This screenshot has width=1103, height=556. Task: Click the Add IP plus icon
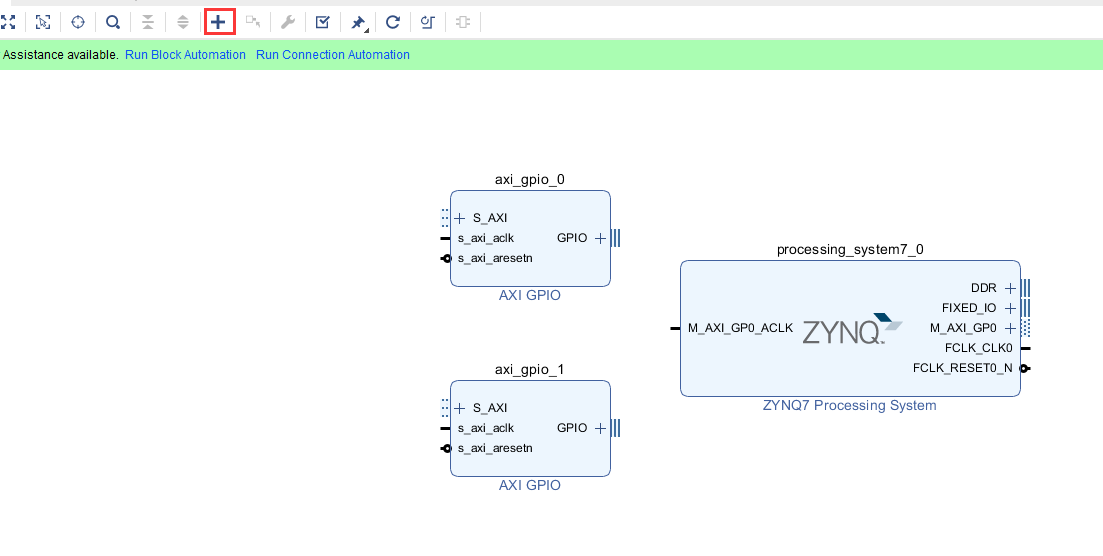click(219, 23)
